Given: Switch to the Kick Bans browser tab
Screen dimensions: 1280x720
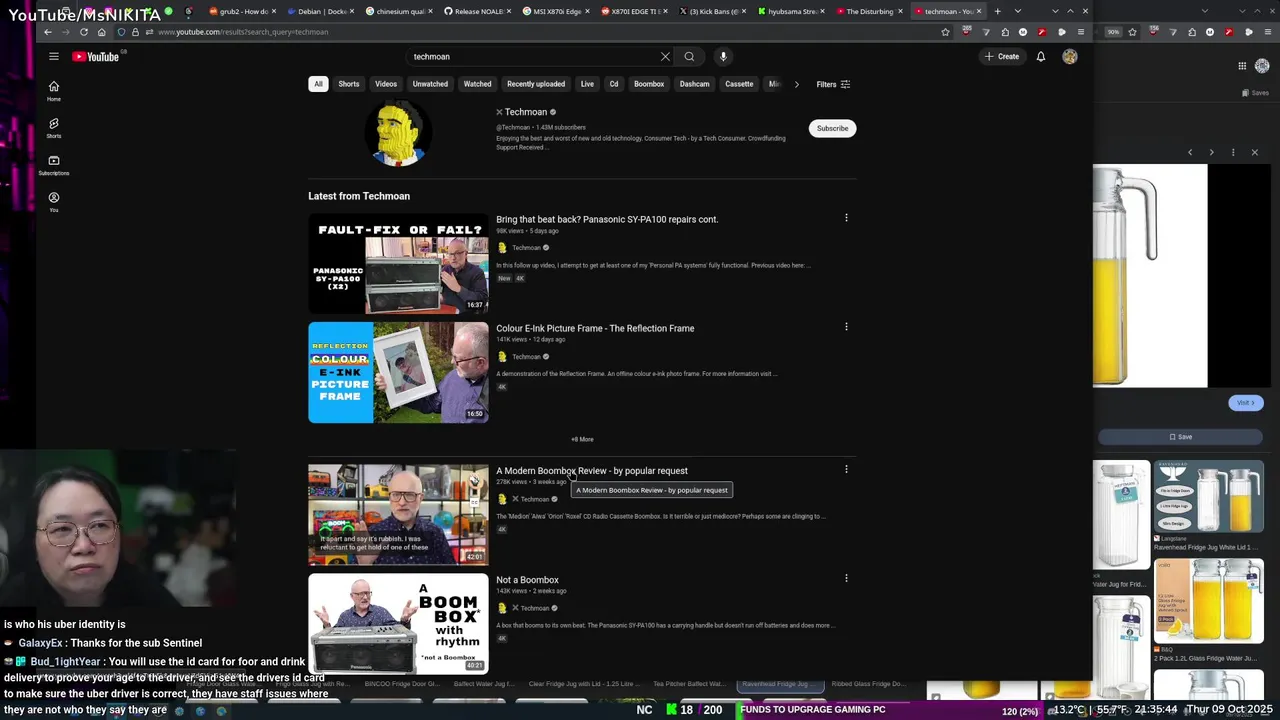Looking at the screenshot, I should click(712, 11).
